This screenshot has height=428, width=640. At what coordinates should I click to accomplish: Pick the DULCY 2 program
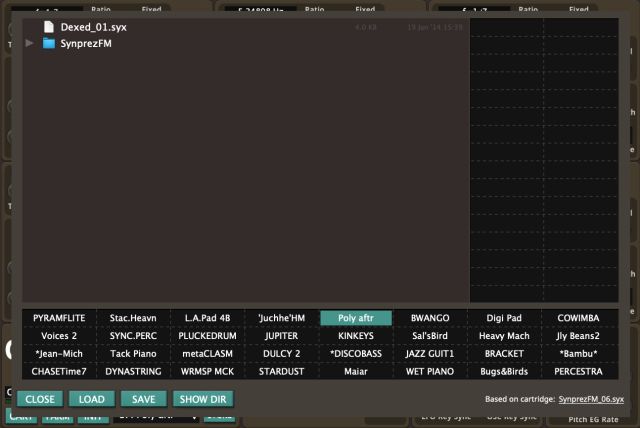pyautogui.click(x=282, y=354)
